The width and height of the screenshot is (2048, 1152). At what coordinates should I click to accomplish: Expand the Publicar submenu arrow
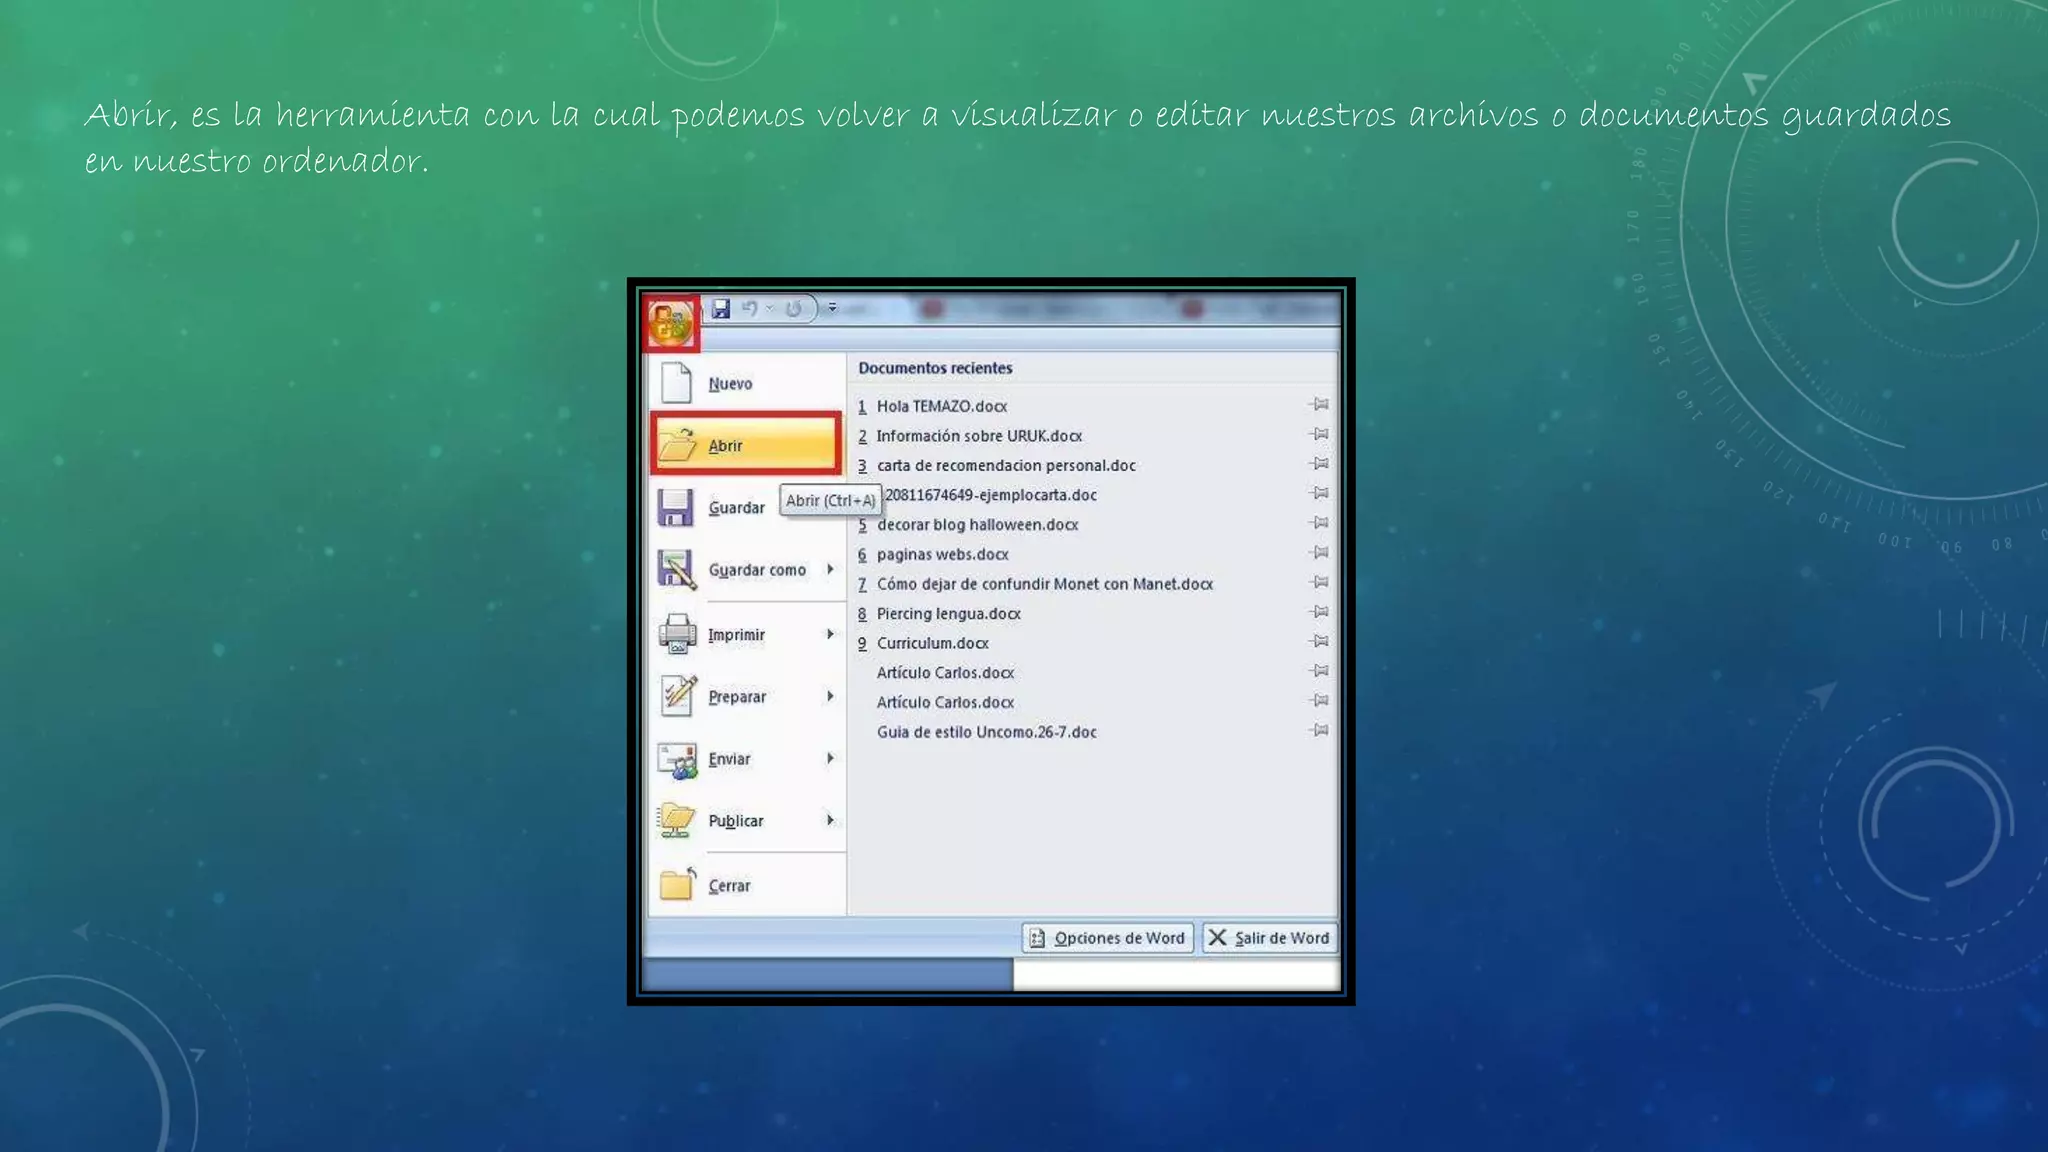(830, 820)
